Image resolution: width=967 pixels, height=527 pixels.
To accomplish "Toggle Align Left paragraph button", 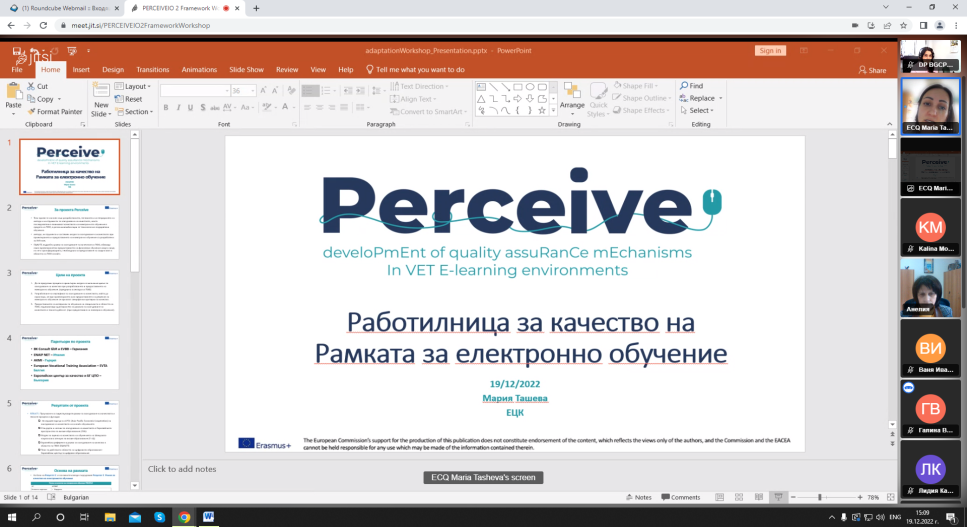I will click(x=307, y=107).
